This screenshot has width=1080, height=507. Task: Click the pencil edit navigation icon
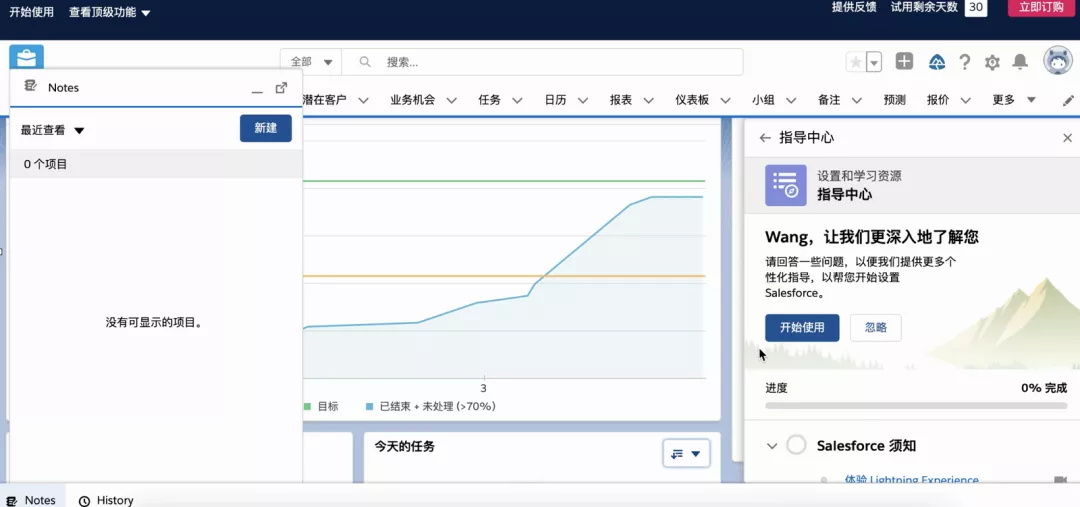coord(1068,101)
